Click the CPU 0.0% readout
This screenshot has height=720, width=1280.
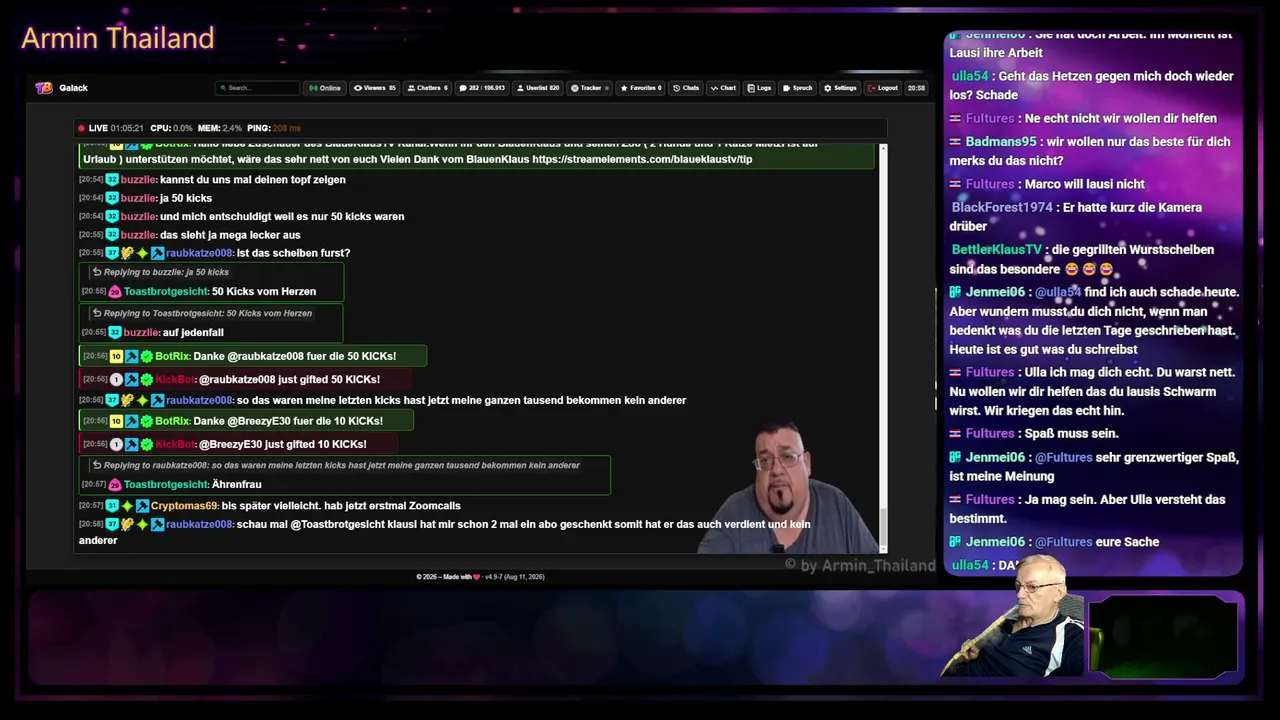click(171, 128)
